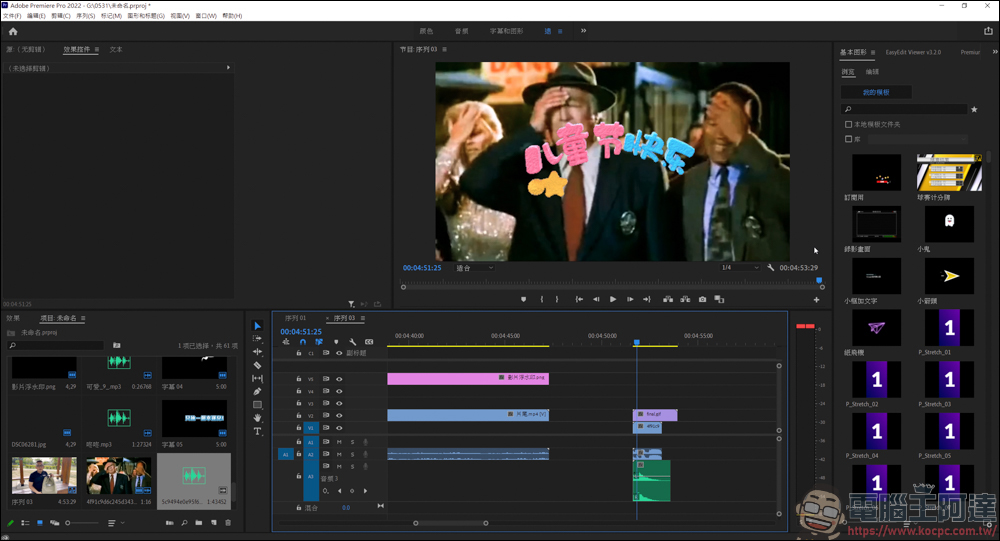This screenshot has height=541, width=1000.
Task: Open timeline display settings wrench
Action: click(x=353, y=342)
